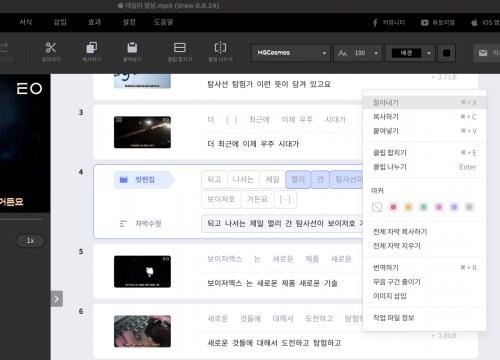Open the 효과 menu in menu bar
Screen dimensions: 500x360
click(x=94, y=22)
